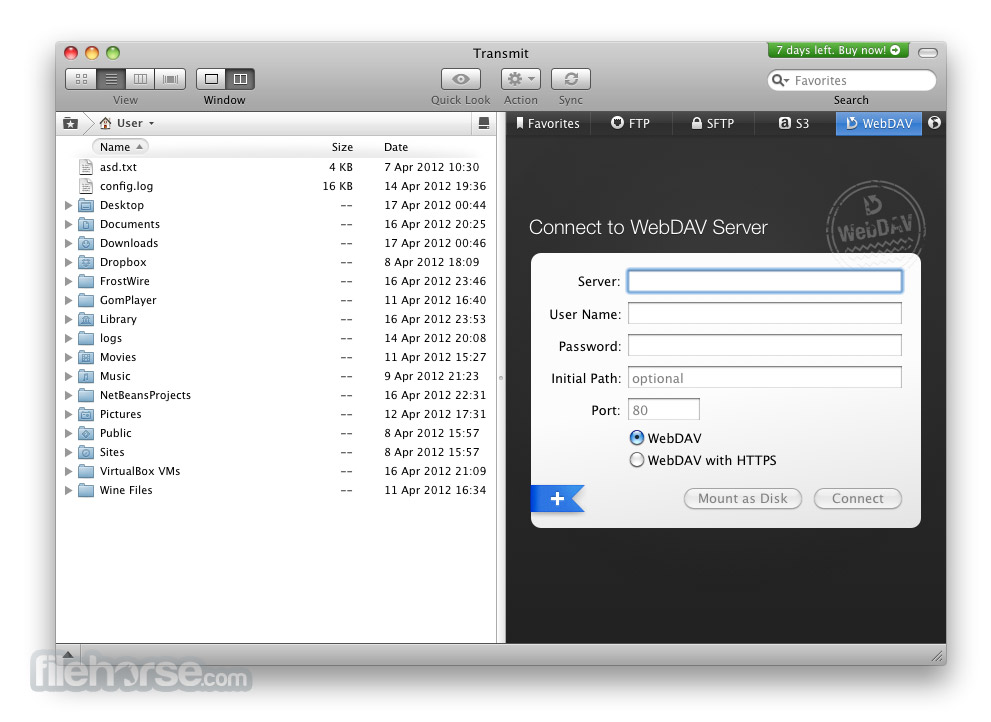The height and width of the screenshot is (722, 991).
Task: Click the Password input field
Action: click(x=765, y=345)
